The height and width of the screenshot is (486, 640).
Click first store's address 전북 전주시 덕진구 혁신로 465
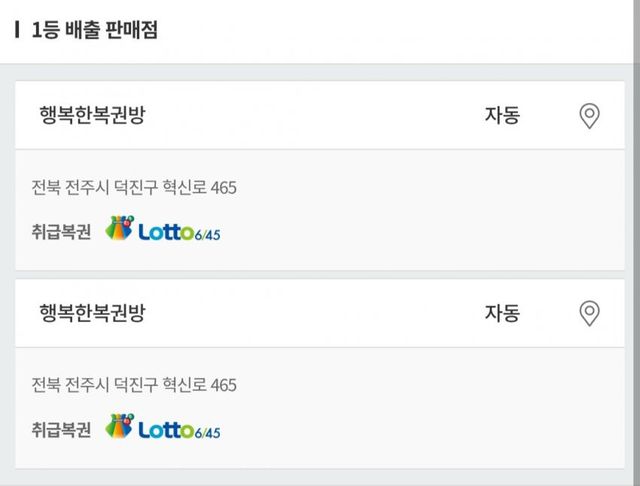[134, 187]
